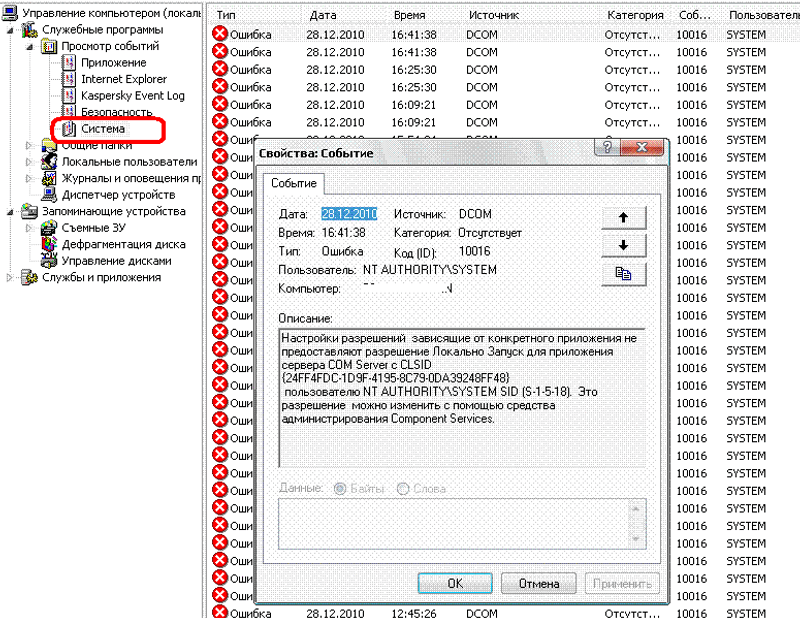Screen dimensions: 800x618
Task: Click the Отсутствует category value in dialog
Action: click(x=490, y=233)
